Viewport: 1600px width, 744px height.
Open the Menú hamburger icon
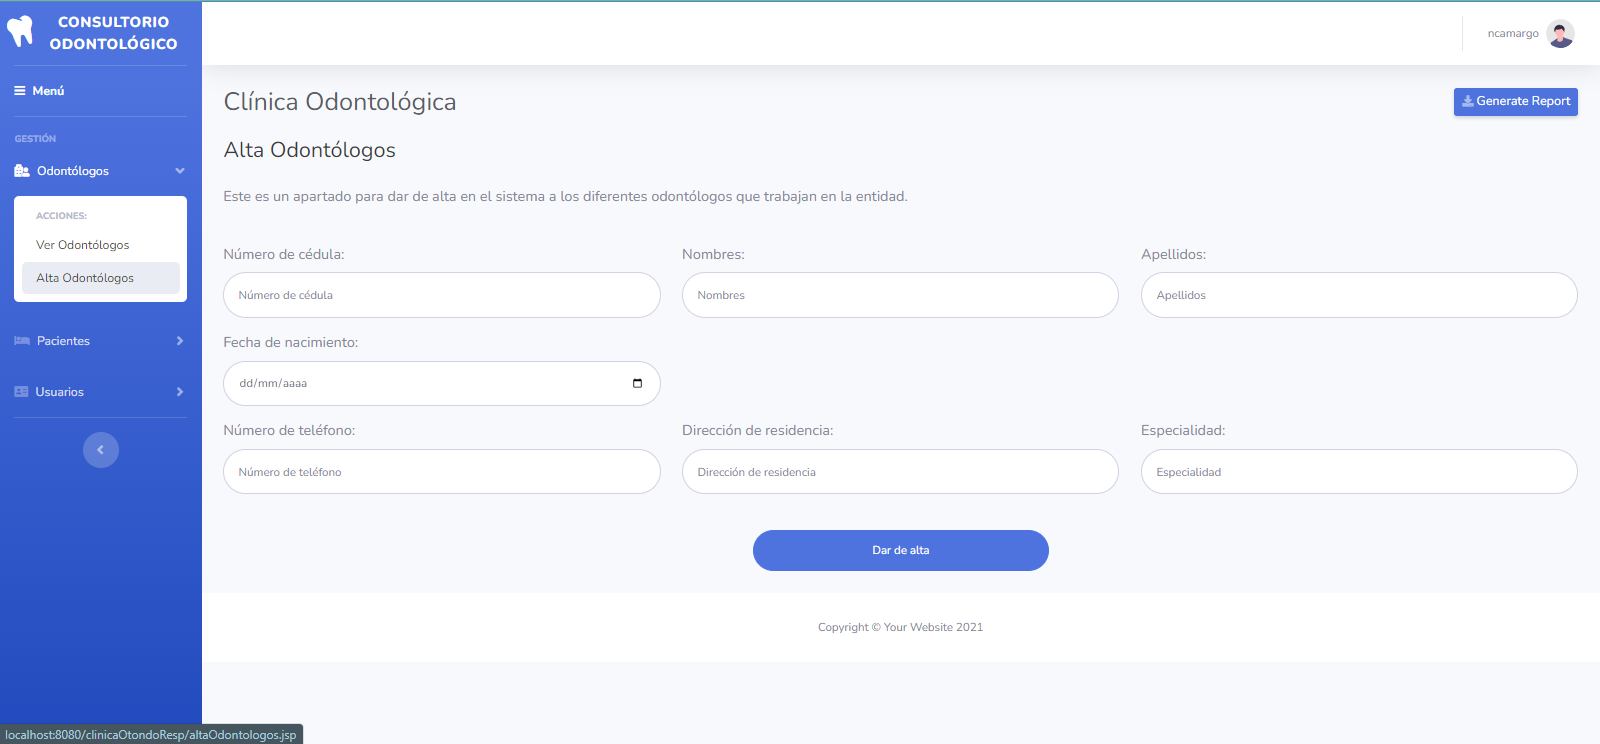[20, 91]
